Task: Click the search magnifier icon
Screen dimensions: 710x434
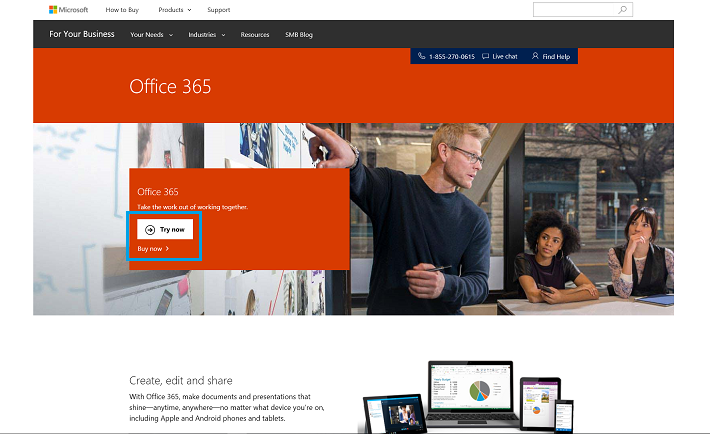Action: click(623, 10)
